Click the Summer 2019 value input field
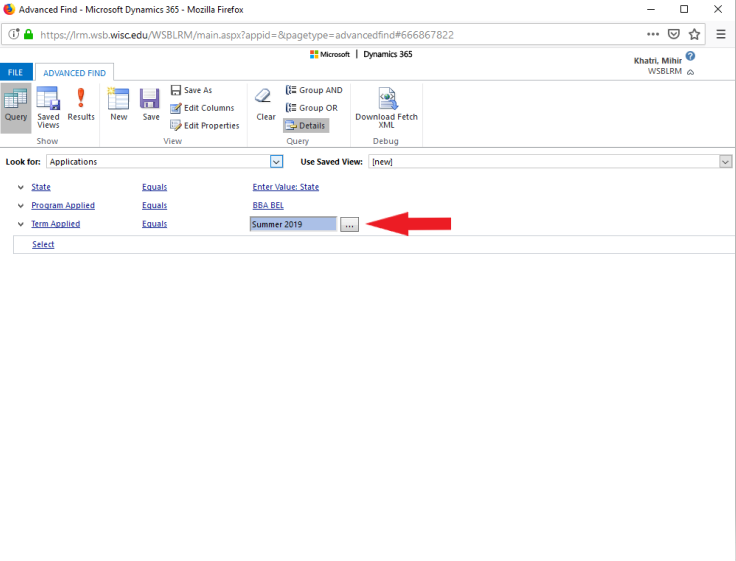This screenshot has height=561, width=736. [293, 225]
